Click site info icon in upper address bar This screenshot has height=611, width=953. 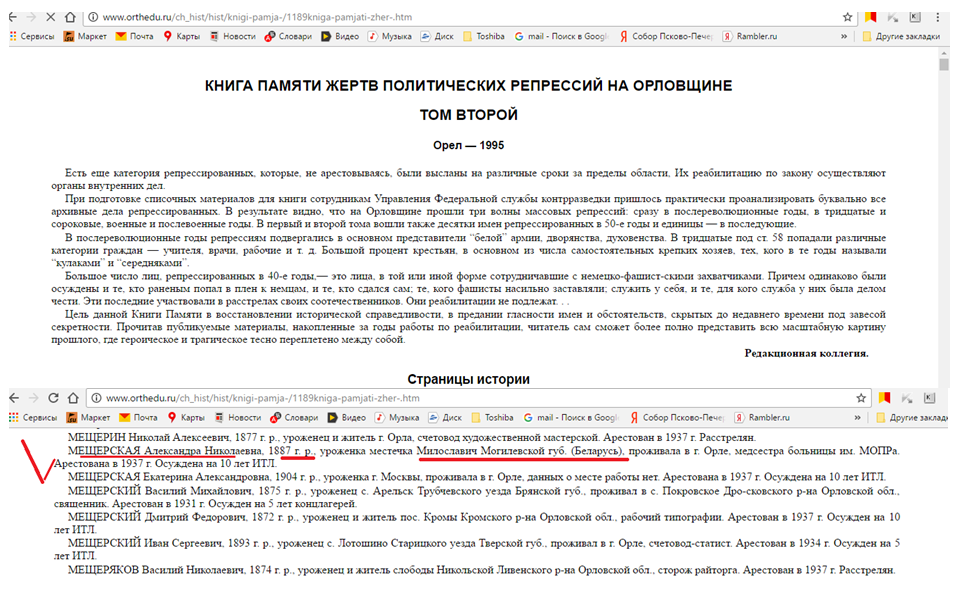(x=93, y=17)
